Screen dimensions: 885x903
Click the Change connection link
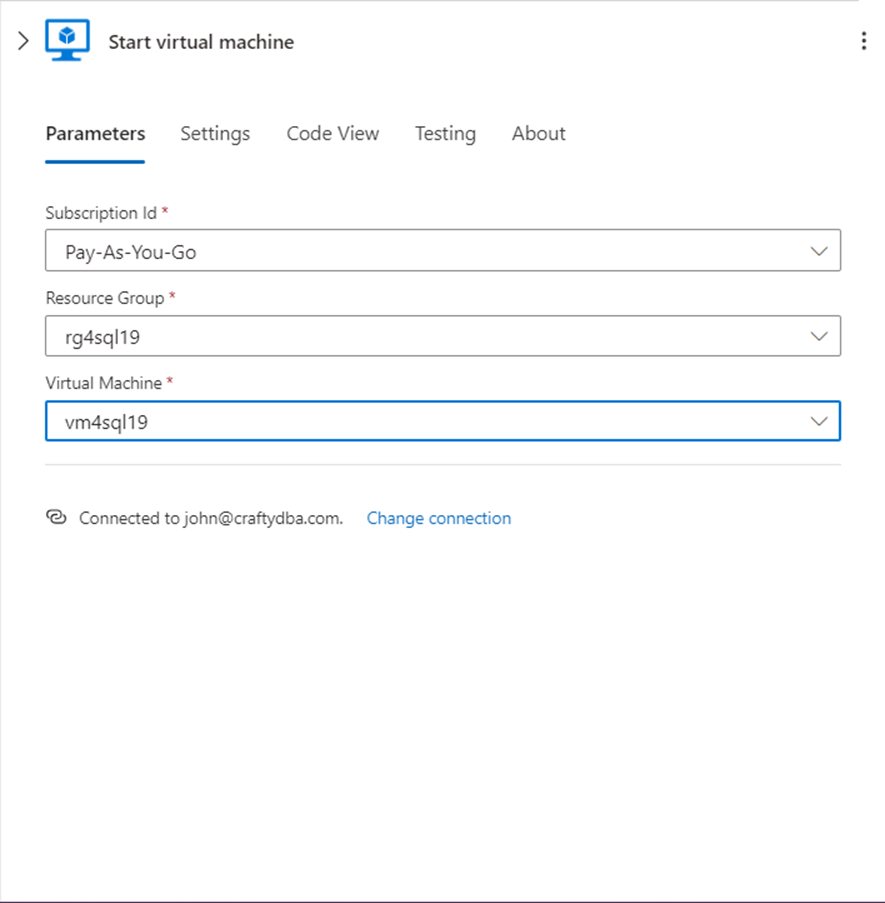point(439,518)
